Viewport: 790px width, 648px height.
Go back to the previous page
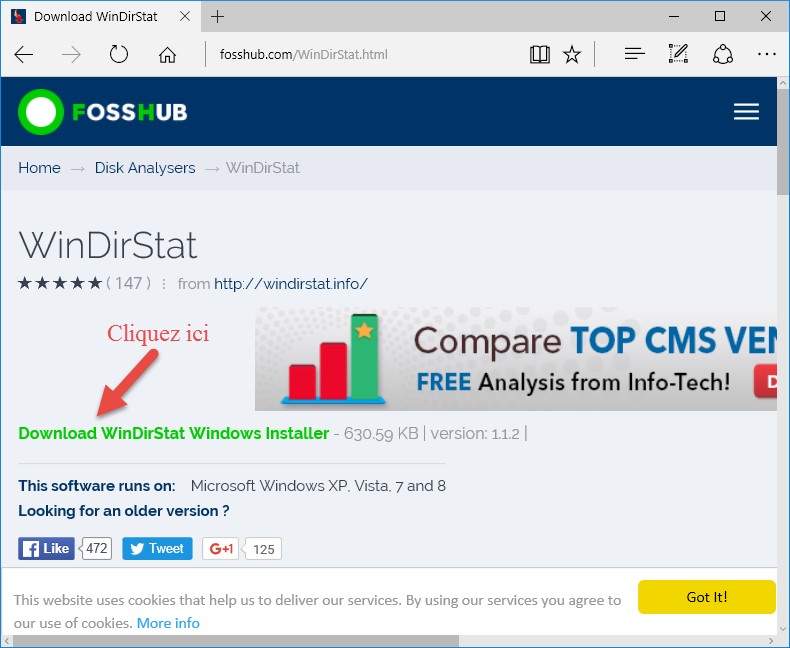tap(23, 54)
